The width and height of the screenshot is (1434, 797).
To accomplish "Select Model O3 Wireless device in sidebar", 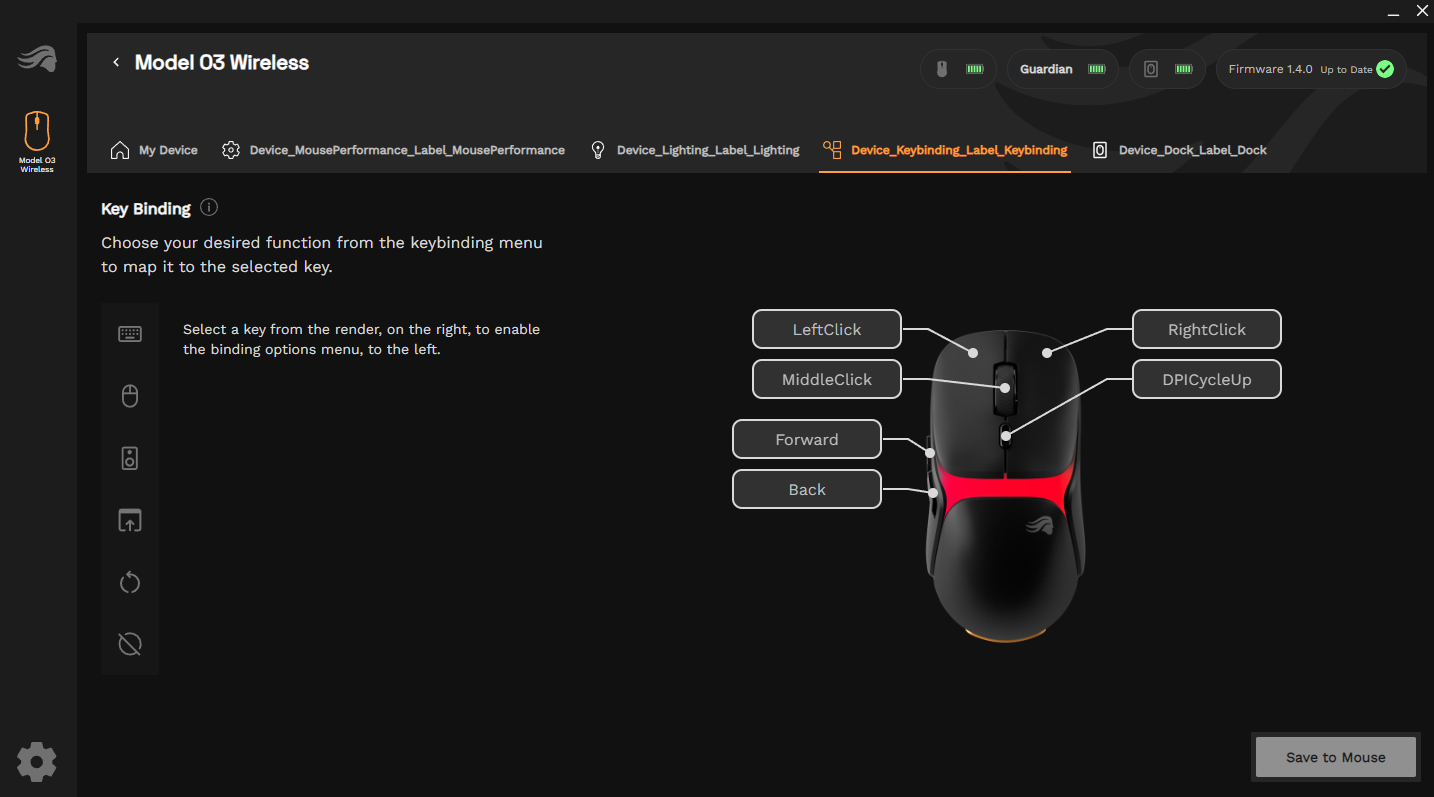I will [x=37, y=141].
